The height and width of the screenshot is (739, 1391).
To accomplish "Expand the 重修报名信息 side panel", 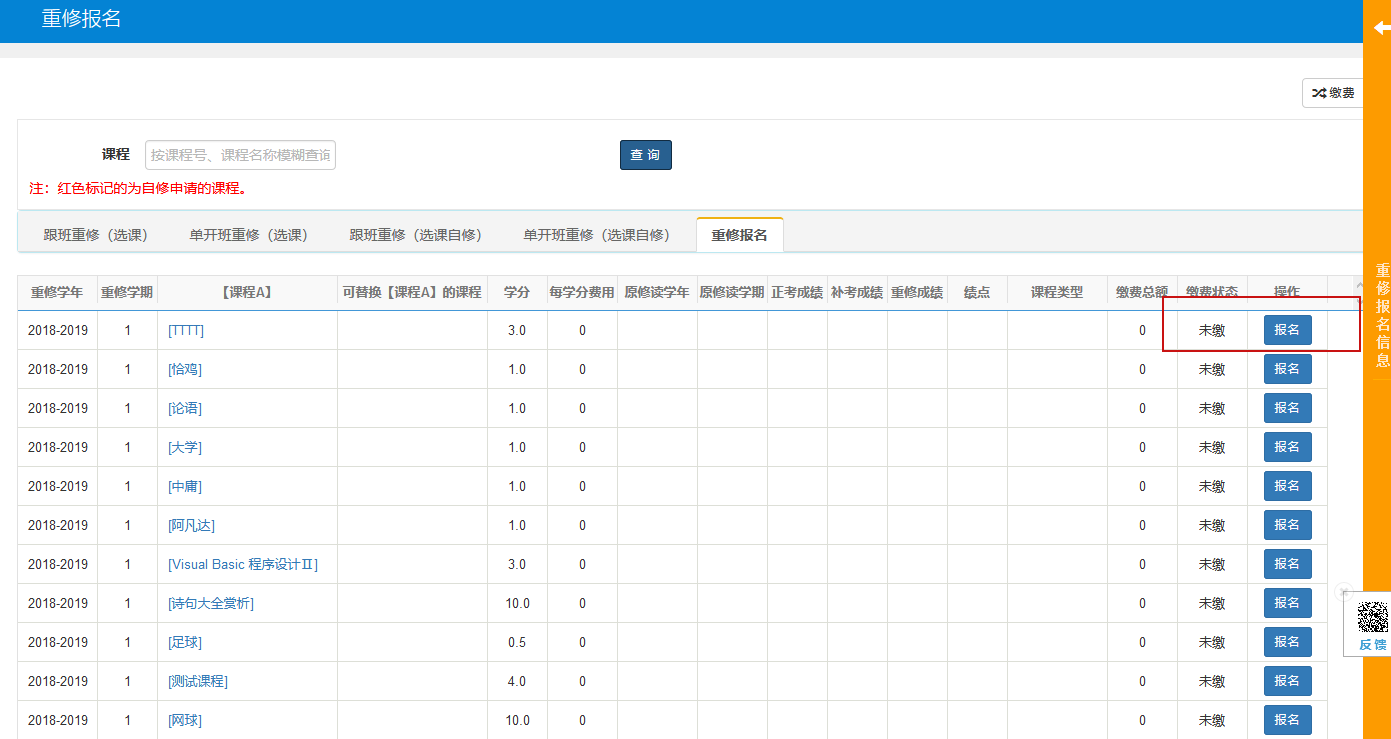I will [1382, 315].
